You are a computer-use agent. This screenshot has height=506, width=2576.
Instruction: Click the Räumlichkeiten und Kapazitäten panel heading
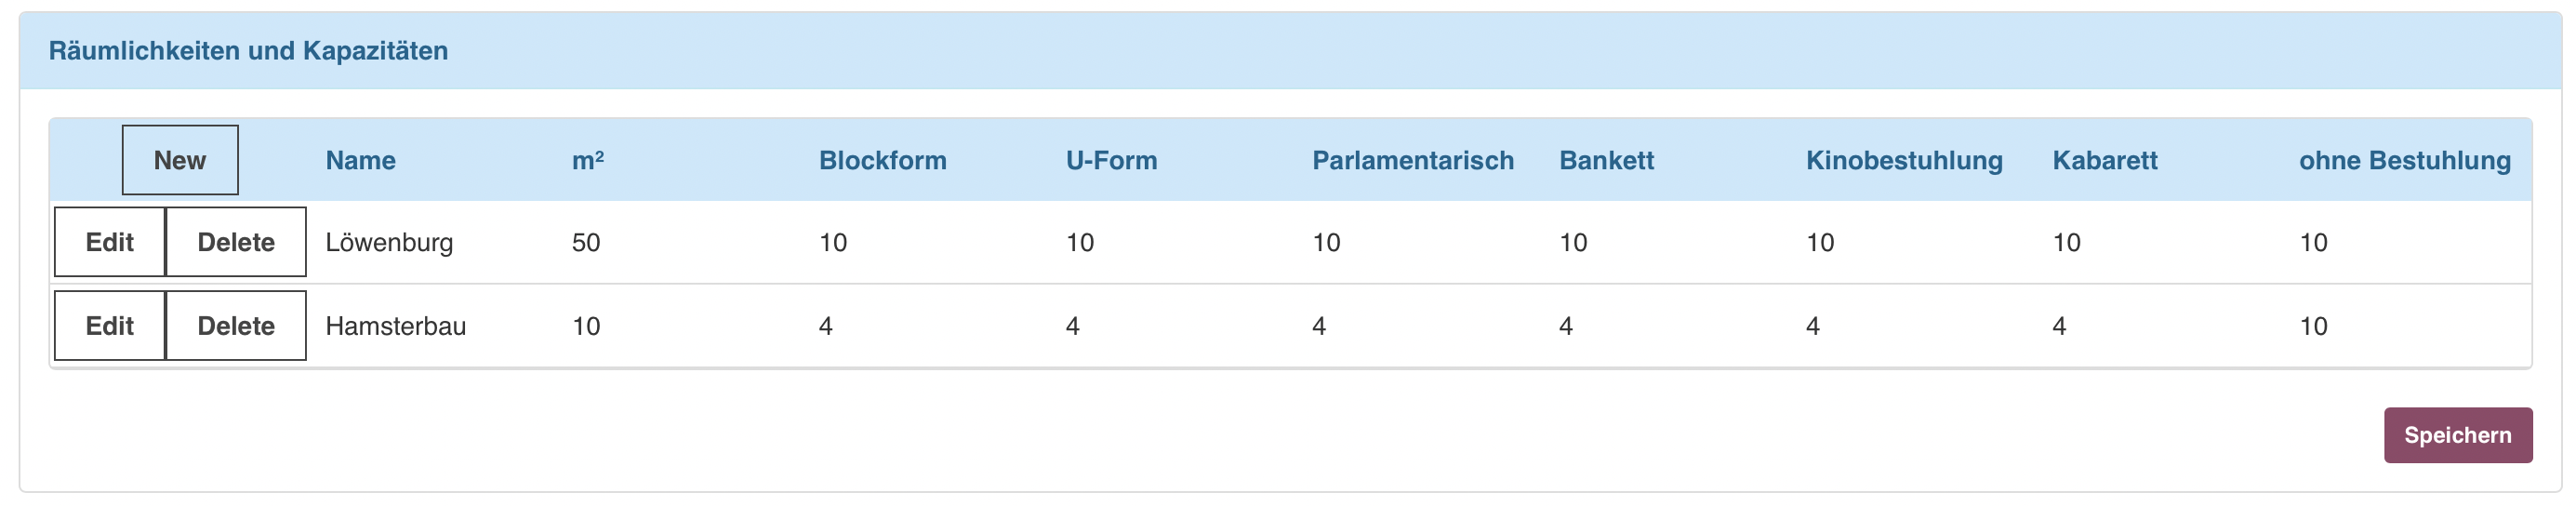(x=248, y=51)
